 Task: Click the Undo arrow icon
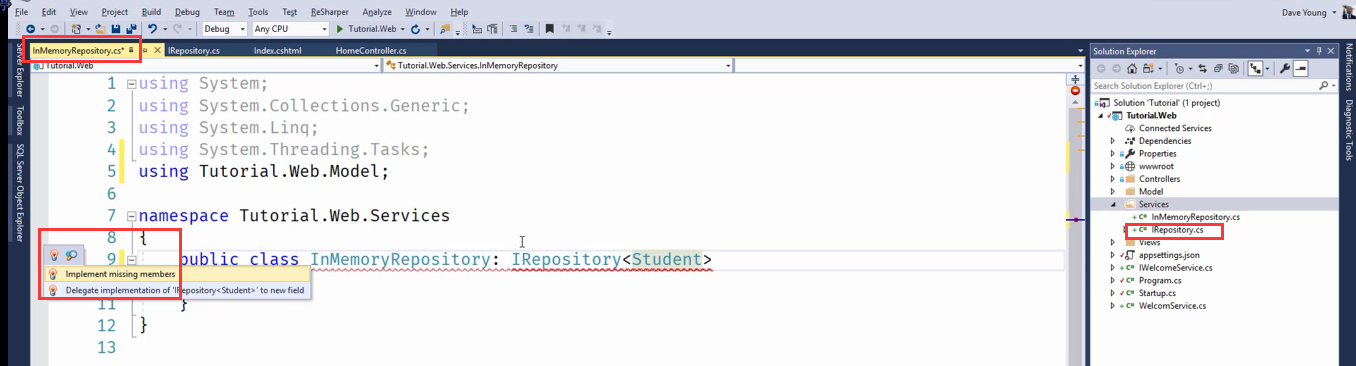click(x=152, y=29)
